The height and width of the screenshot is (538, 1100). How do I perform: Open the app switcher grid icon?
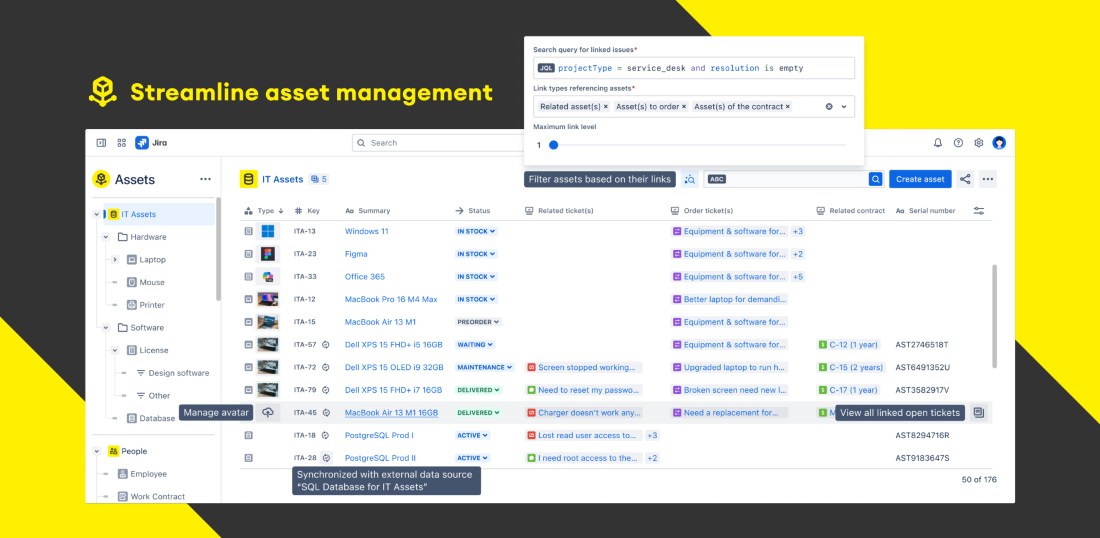click(122, 143)
